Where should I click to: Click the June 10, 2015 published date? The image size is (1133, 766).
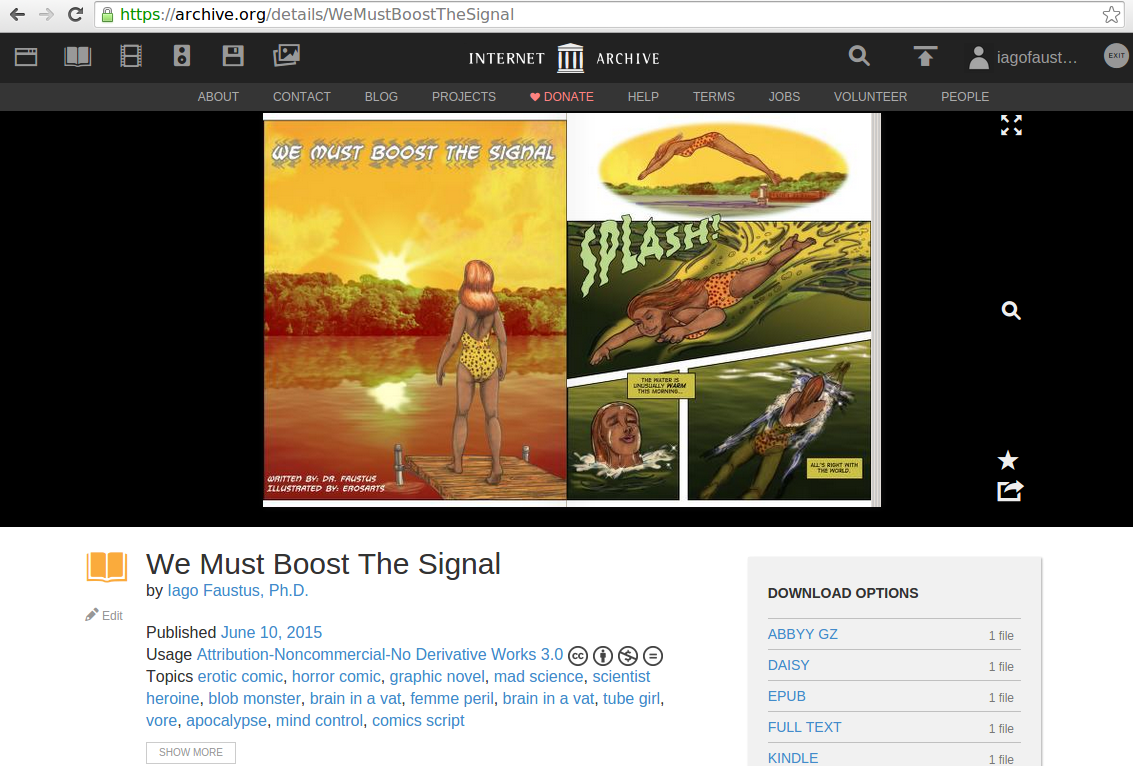tap(271, 632)
